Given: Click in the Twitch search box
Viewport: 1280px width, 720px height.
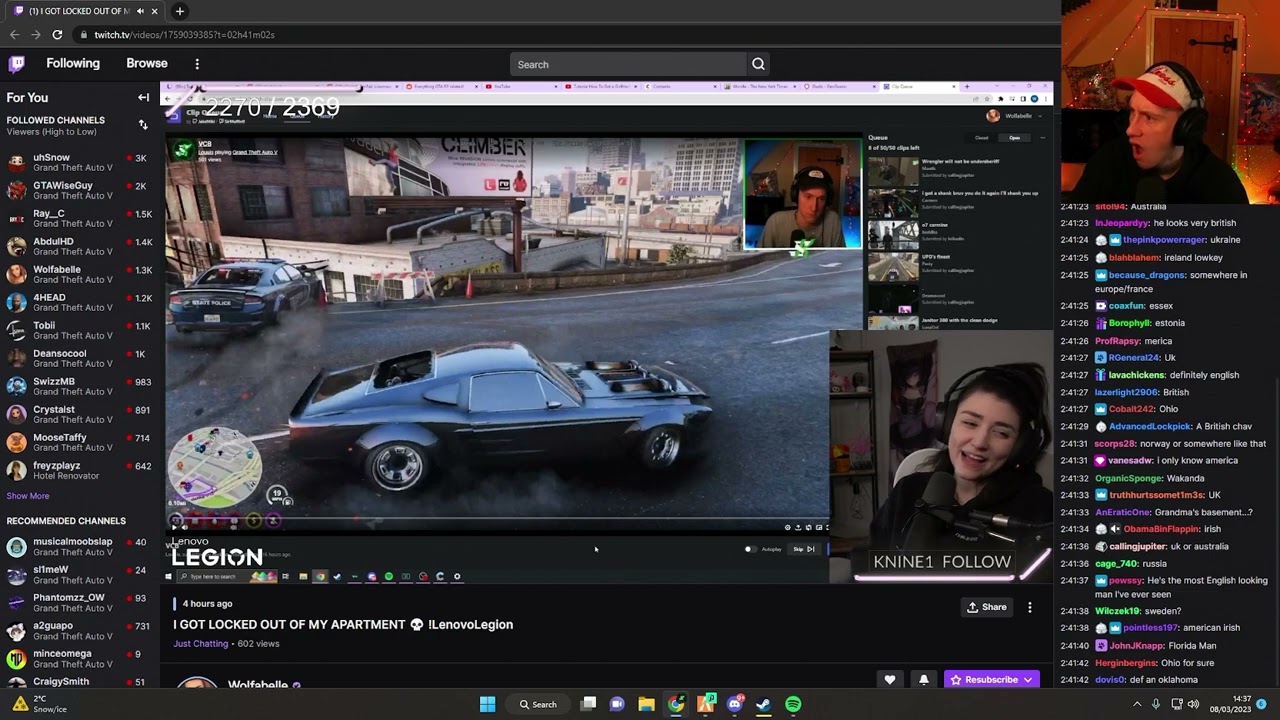Looking at the screenshot, I should click(x=628, y=65).
